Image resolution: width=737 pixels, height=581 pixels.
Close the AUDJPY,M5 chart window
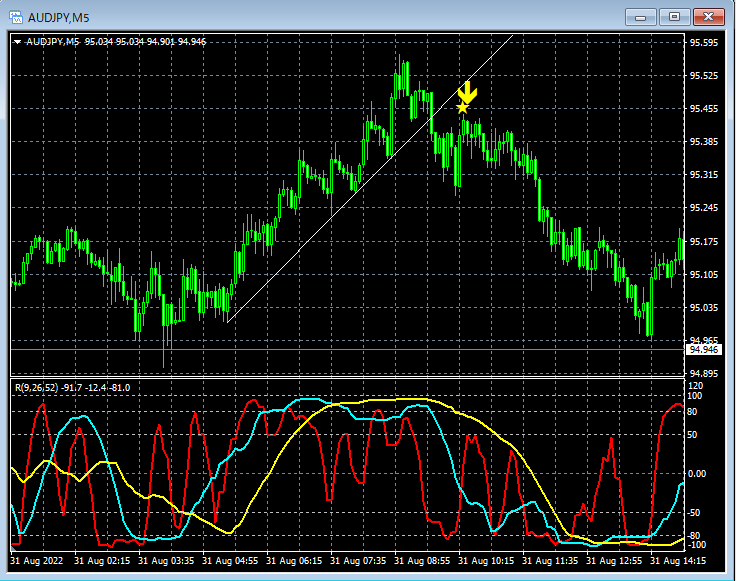(x=709, y=17)
